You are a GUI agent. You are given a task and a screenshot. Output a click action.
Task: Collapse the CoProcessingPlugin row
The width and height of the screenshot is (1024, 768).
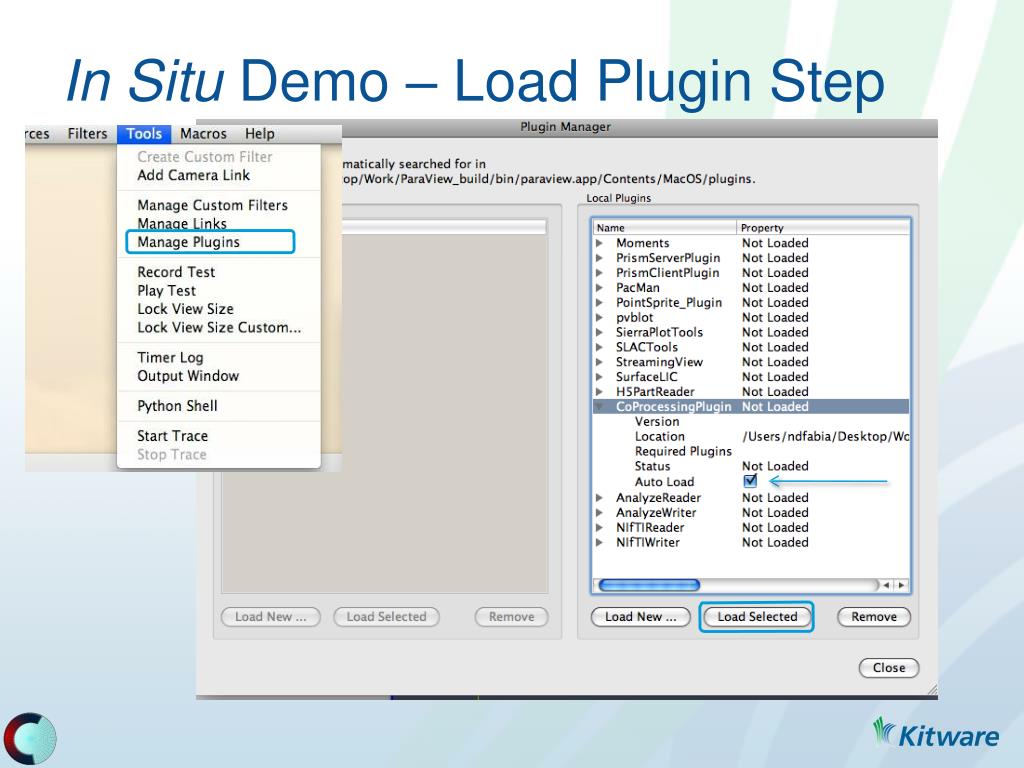pyautogui.click(x=600, y=406)
